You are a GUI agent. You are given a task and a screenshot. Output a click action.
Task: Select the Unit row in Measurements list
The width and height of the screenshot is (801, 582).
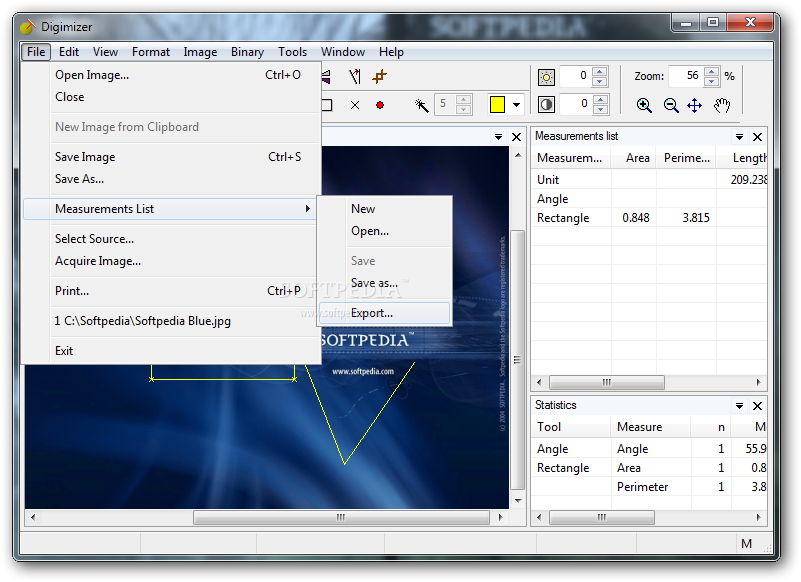(x=649, y=180)
